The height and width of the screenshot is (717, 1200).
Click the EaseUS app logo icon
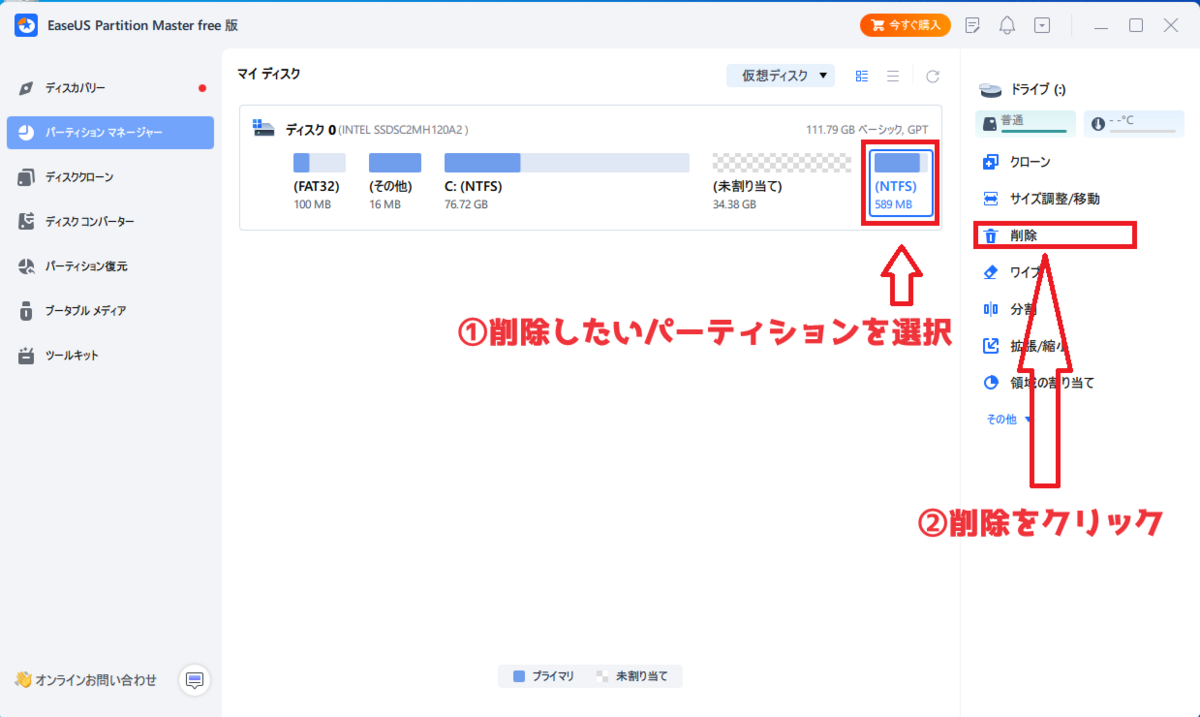pos(26,25)
